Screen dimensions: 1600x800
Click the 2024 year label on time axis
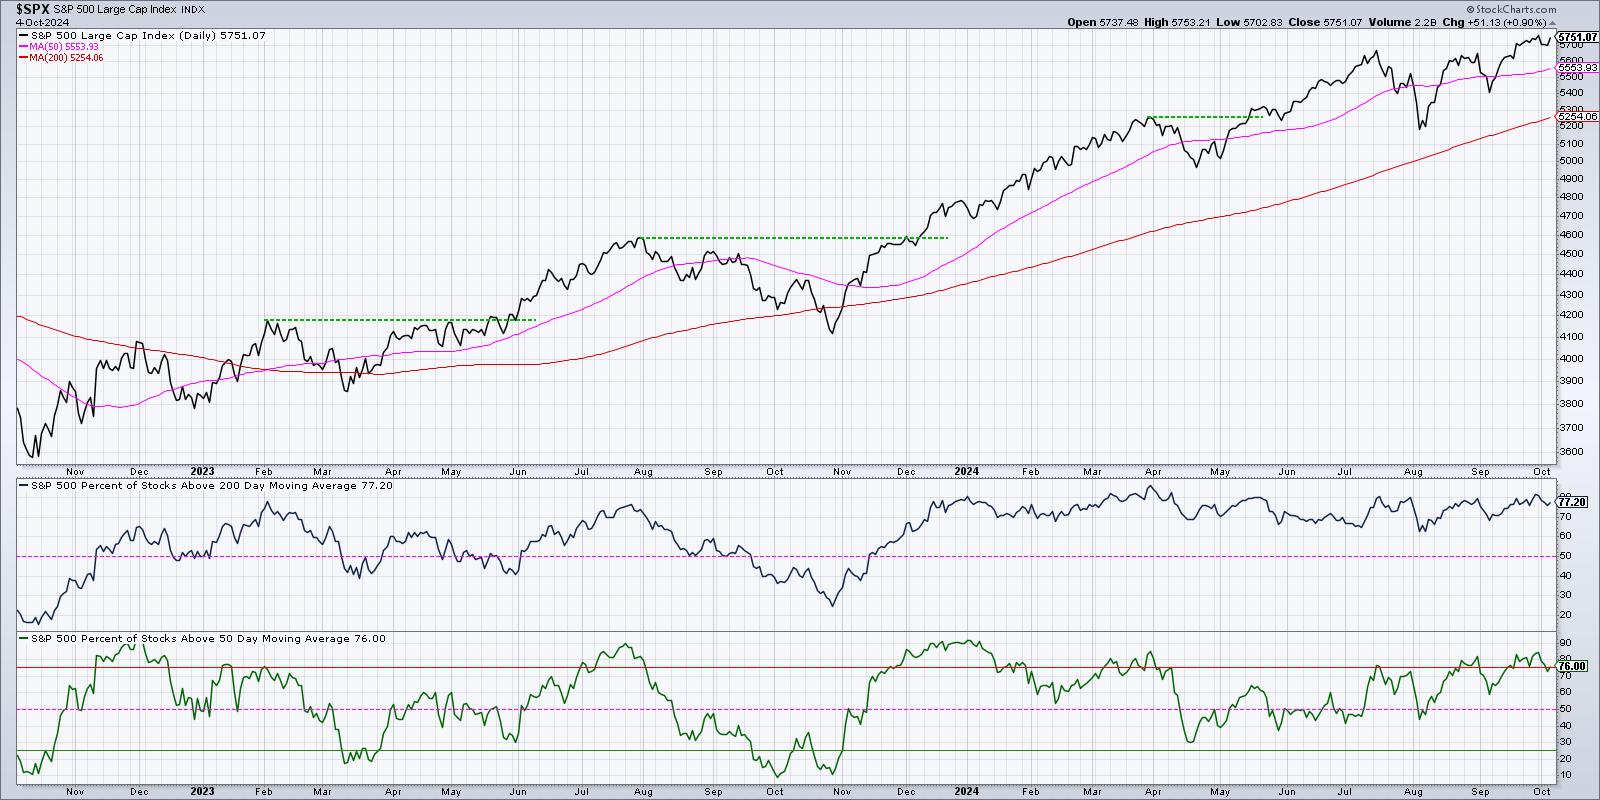[x=966, y=470]
